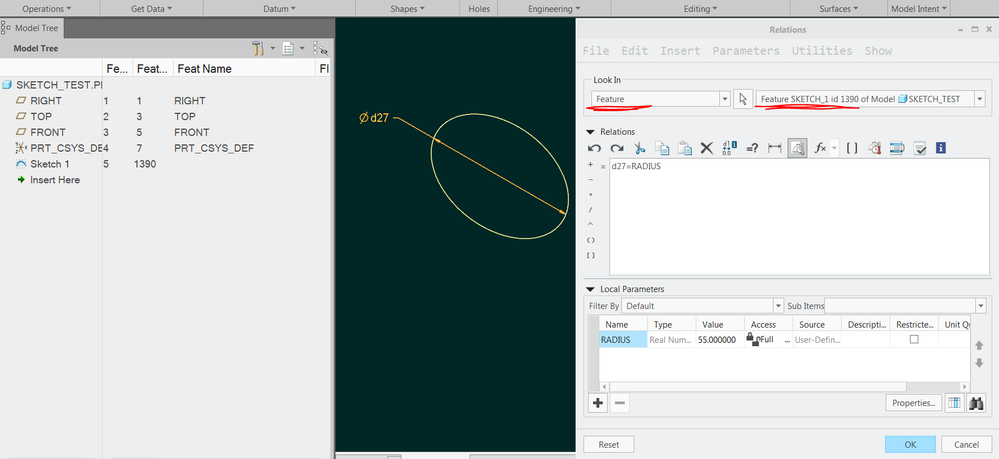Screen dimensions: 999x459
Task: Collapse the Local Parameters section
Action: [x=591, y=289]
